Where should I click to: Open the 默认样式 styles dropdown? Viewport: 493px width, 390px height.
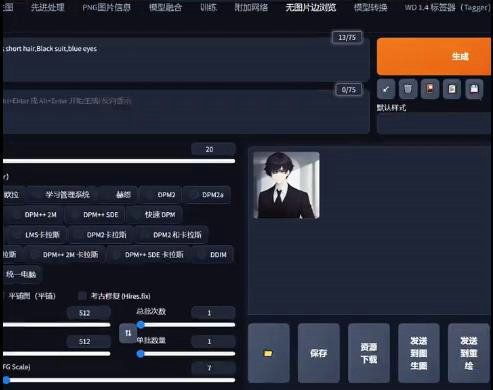(x=434, y=123)
